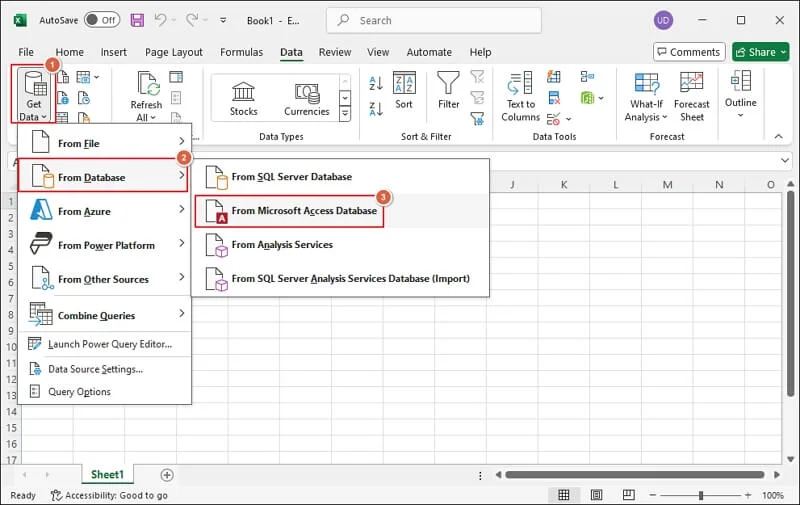Click Remove Duplicates icon in Data Tools
Image resolution: width=800 pixels, height=505 pixels.
click(554, 97)
